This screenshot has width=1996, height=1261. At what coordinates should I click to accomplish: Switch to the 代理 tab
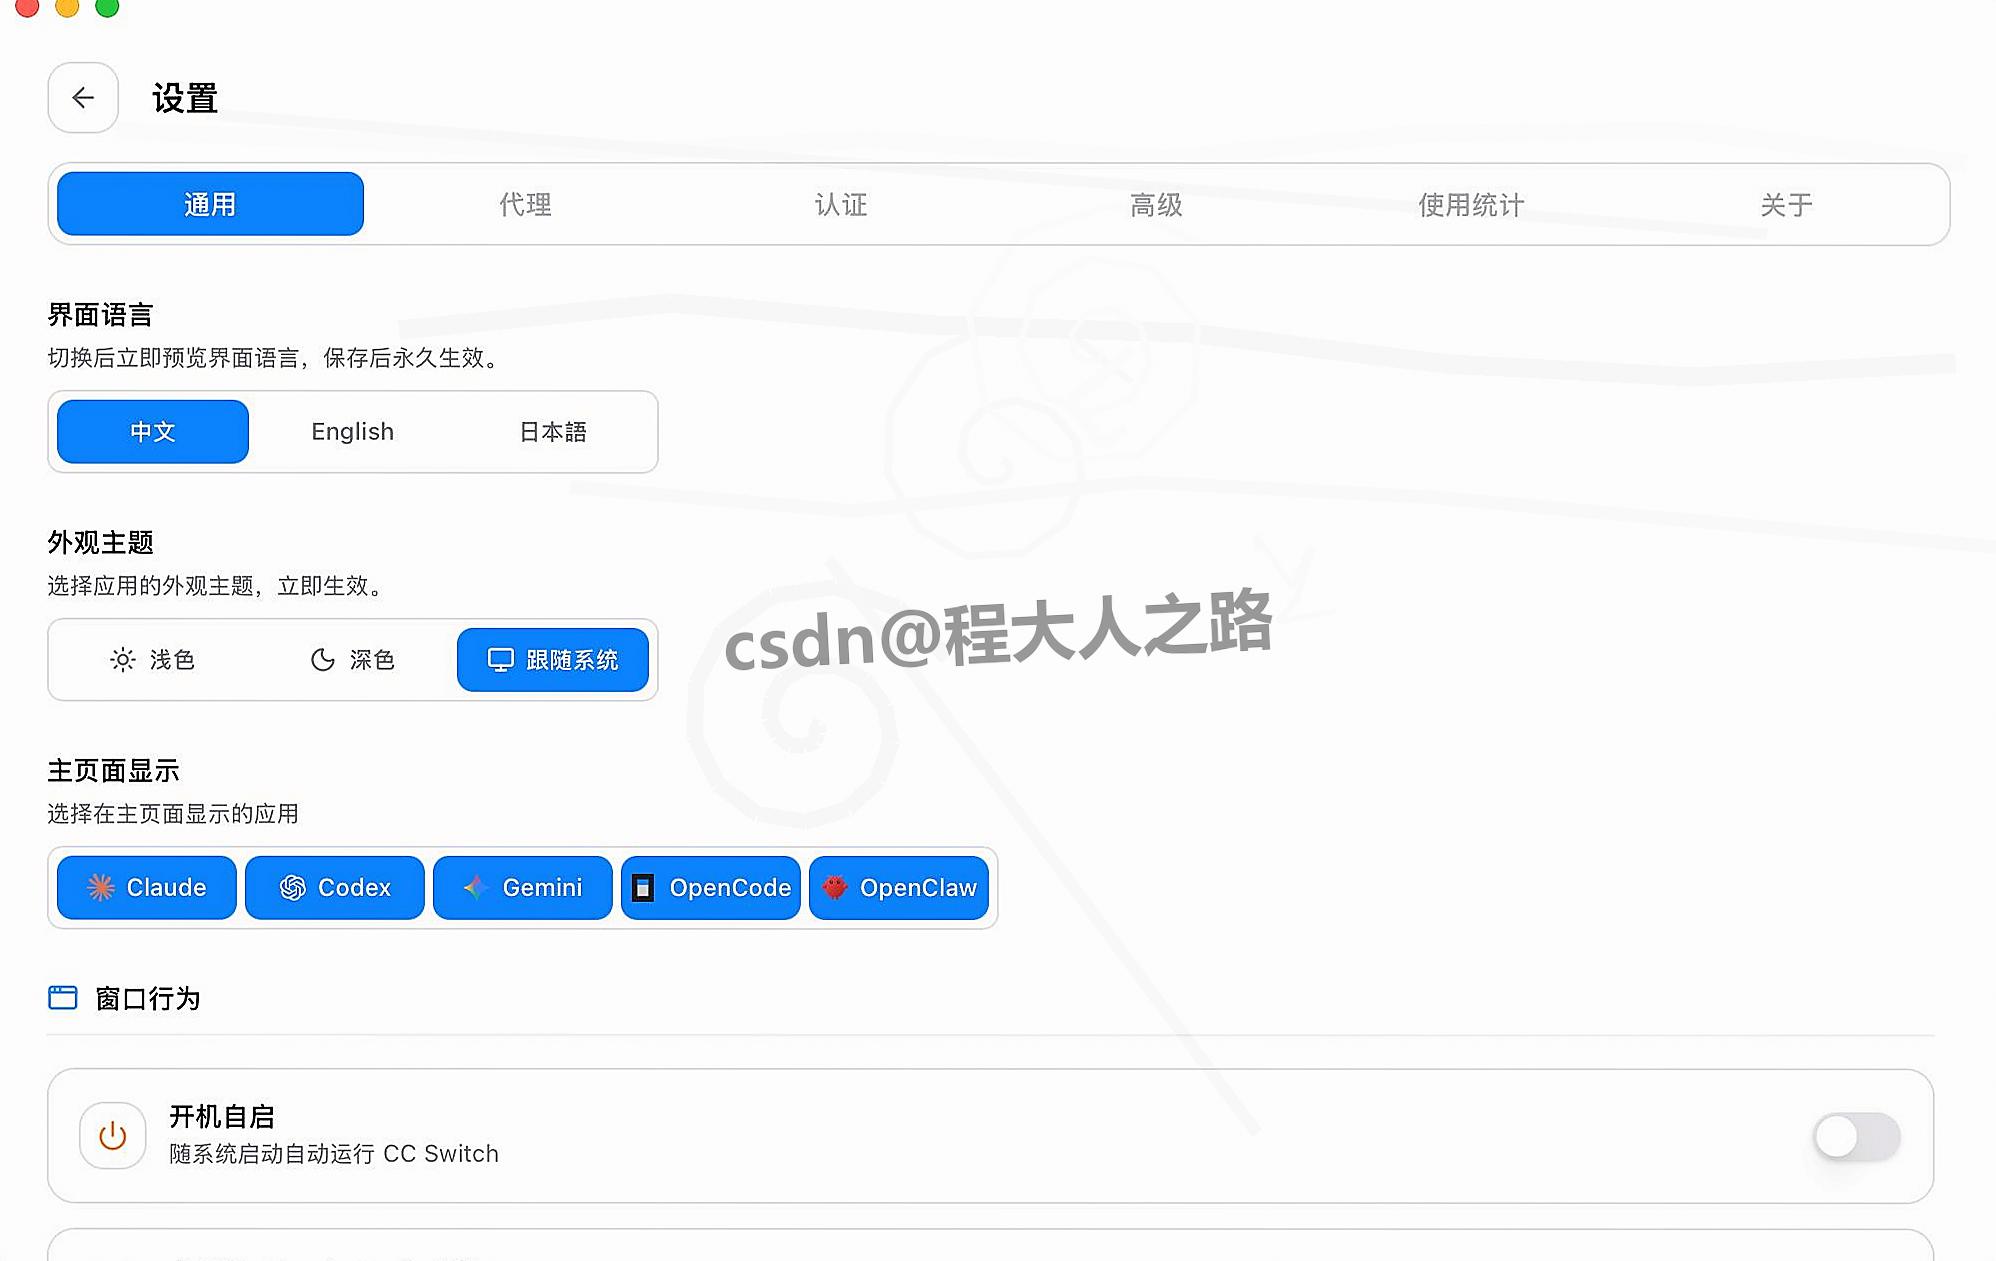pos(525,204)
